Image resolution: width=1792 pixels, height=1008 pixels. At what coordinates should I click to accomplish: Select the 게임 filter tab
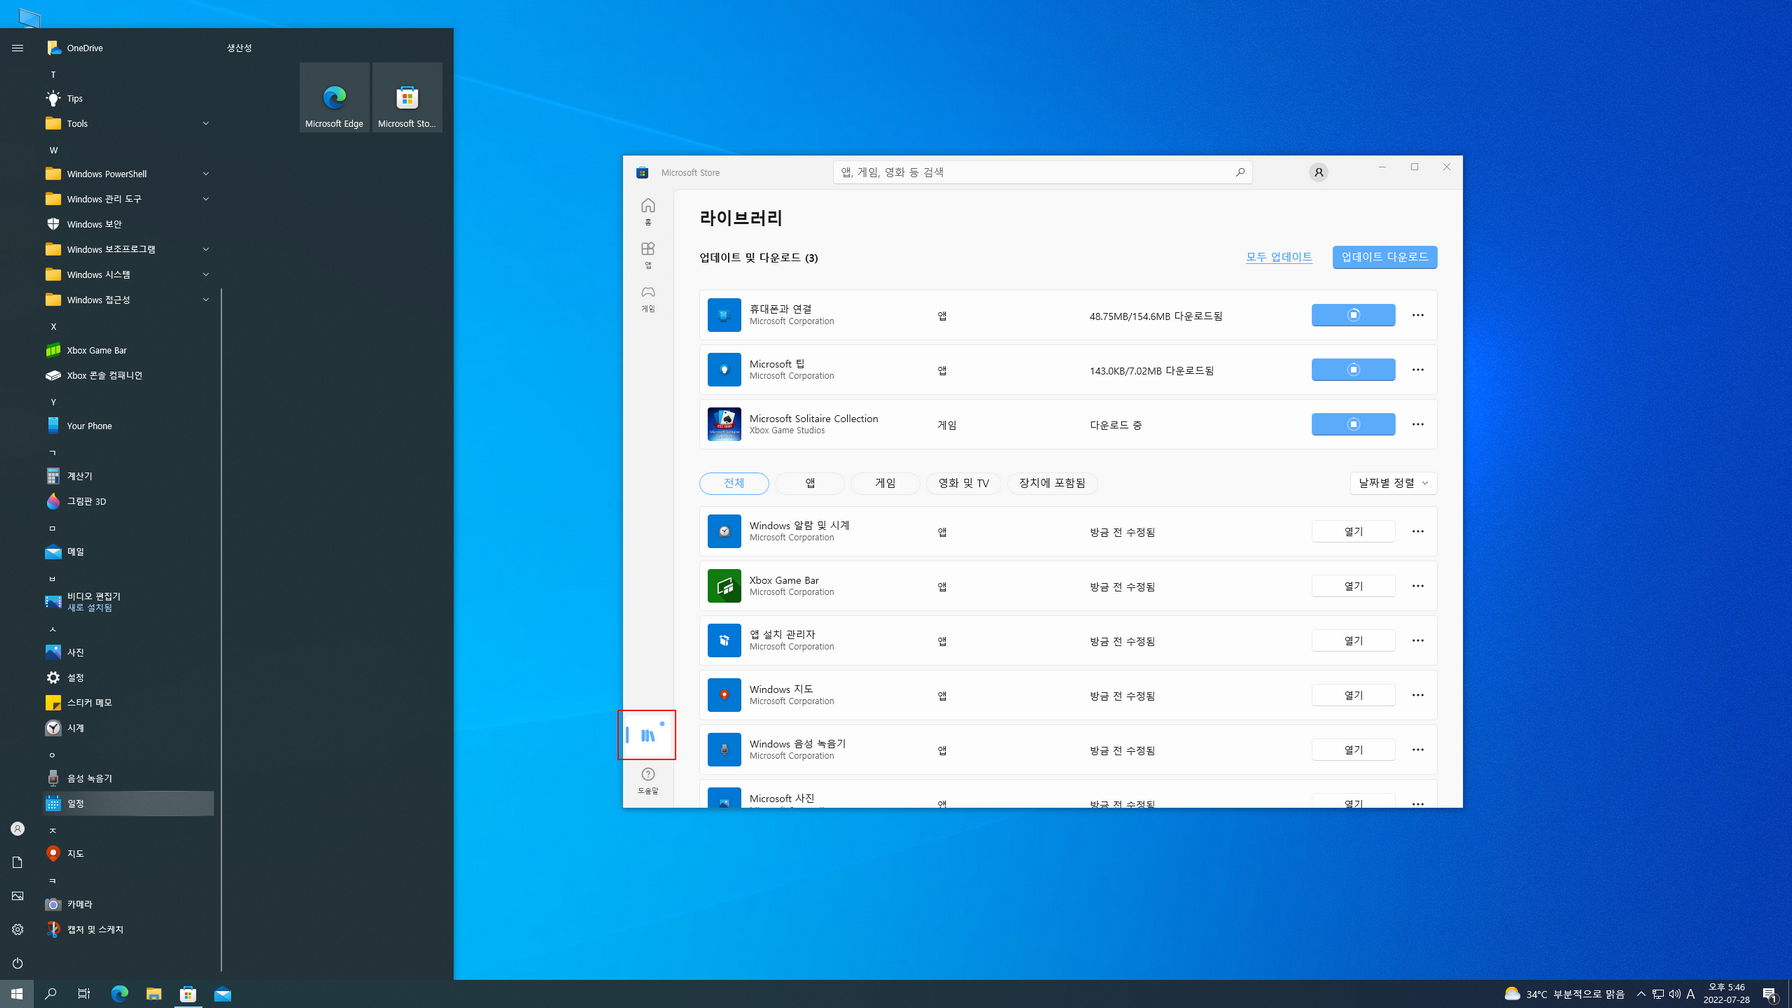click(885, 483)
